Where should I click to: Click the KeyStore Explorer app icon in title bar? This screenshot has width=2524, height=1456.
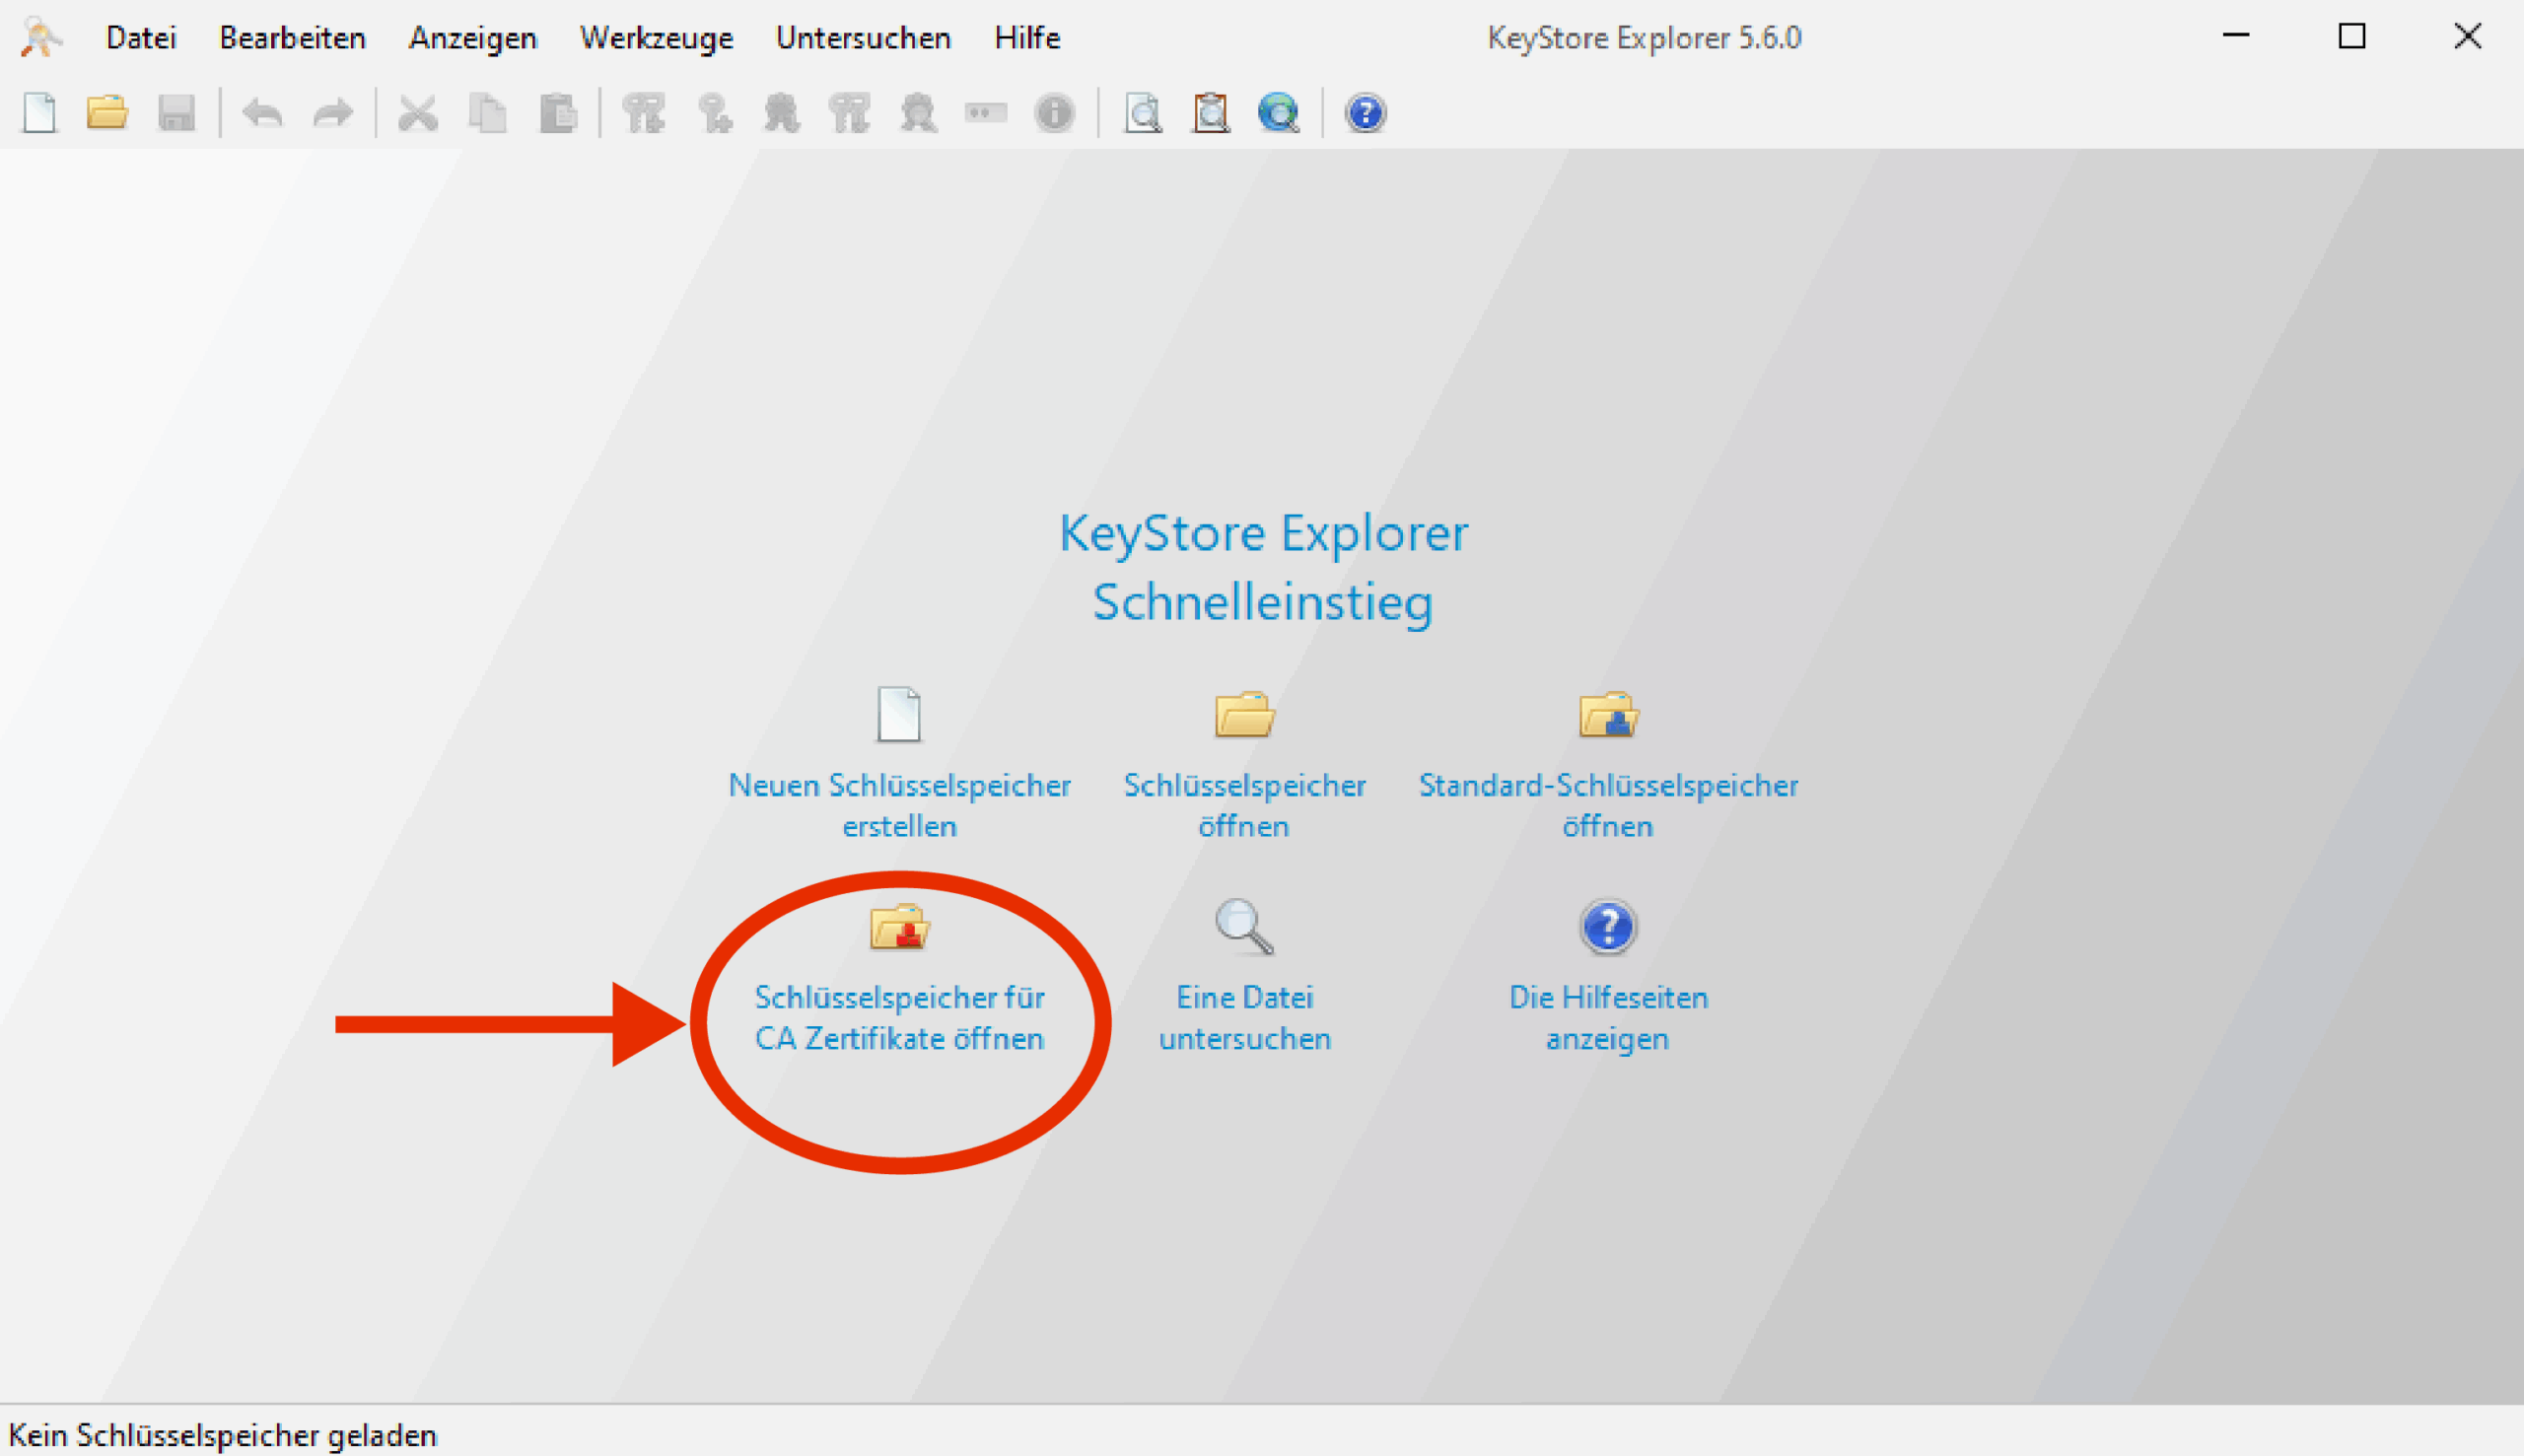(40, 37)
